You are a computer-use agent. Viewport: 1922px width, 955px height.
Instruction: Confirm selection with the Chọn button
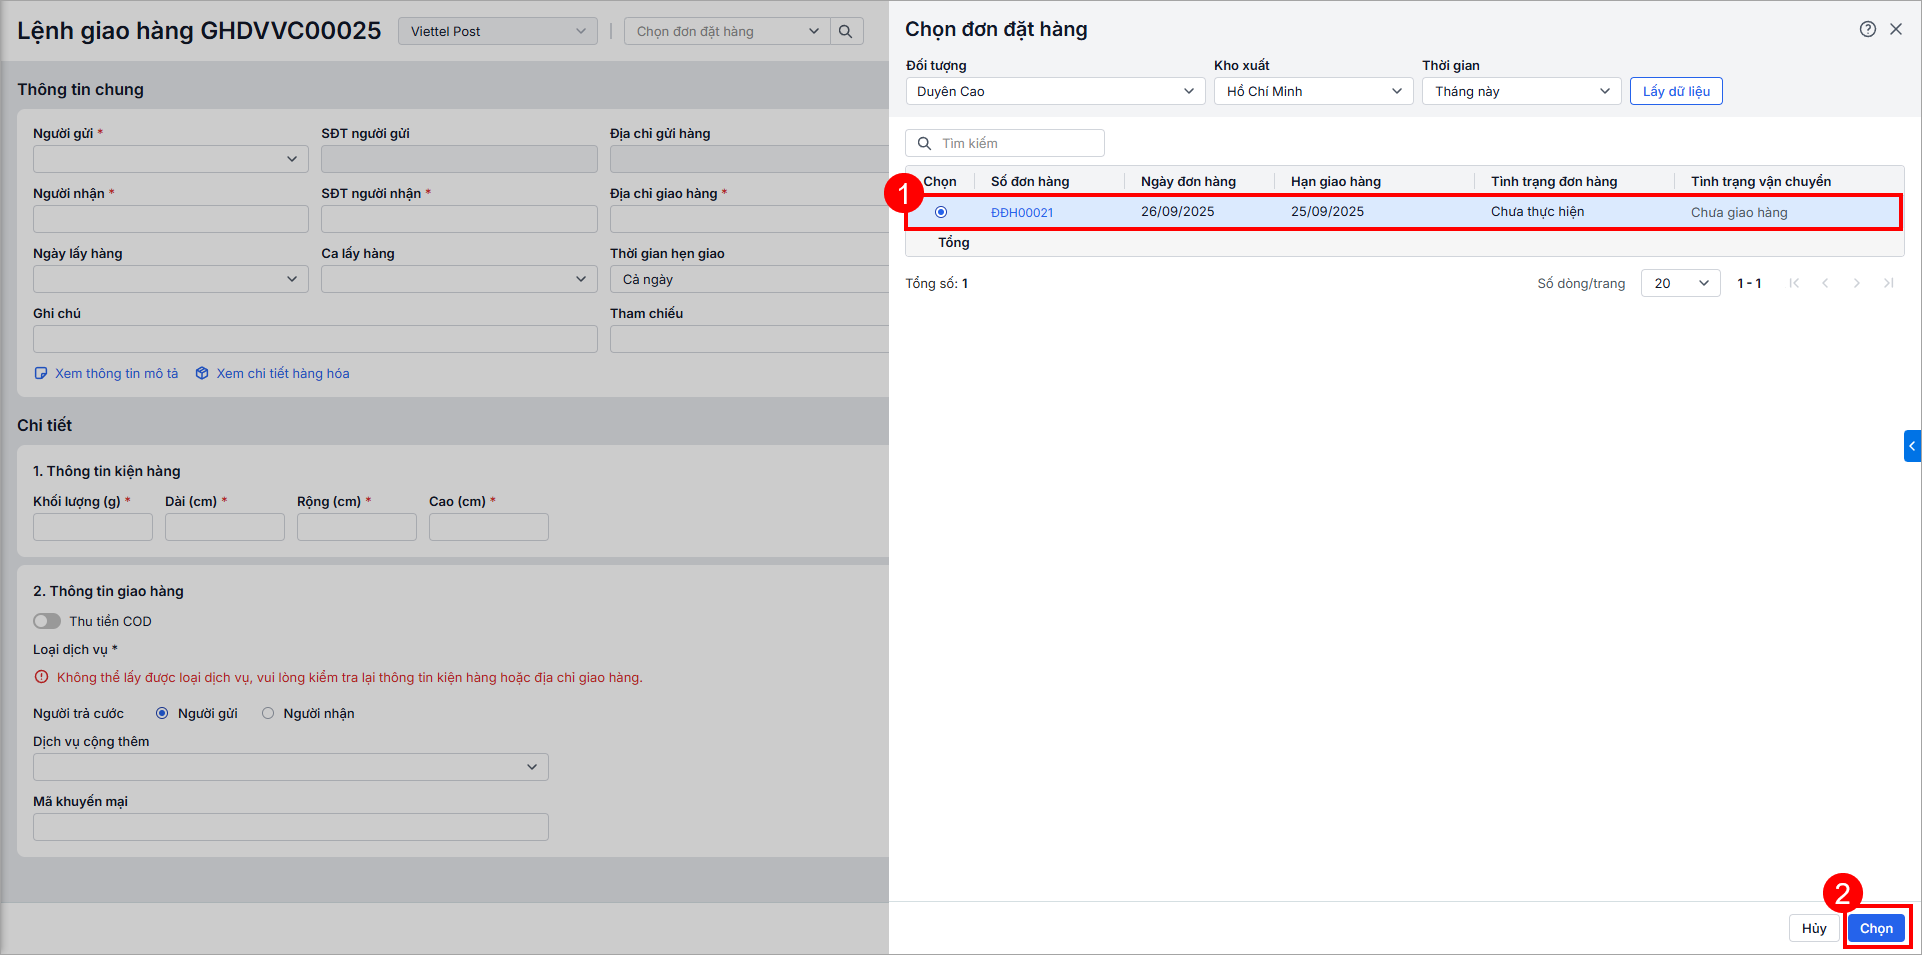(1876, 928)
